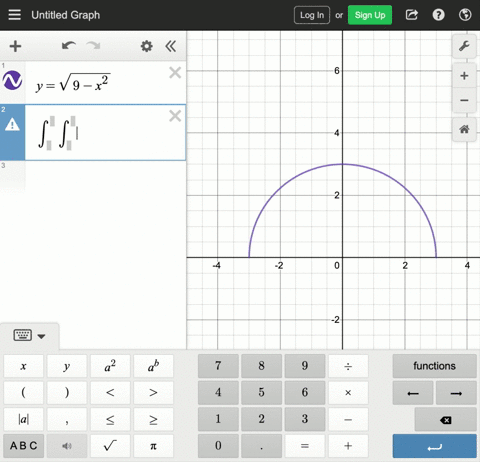Undo the last action

point(69,46)
